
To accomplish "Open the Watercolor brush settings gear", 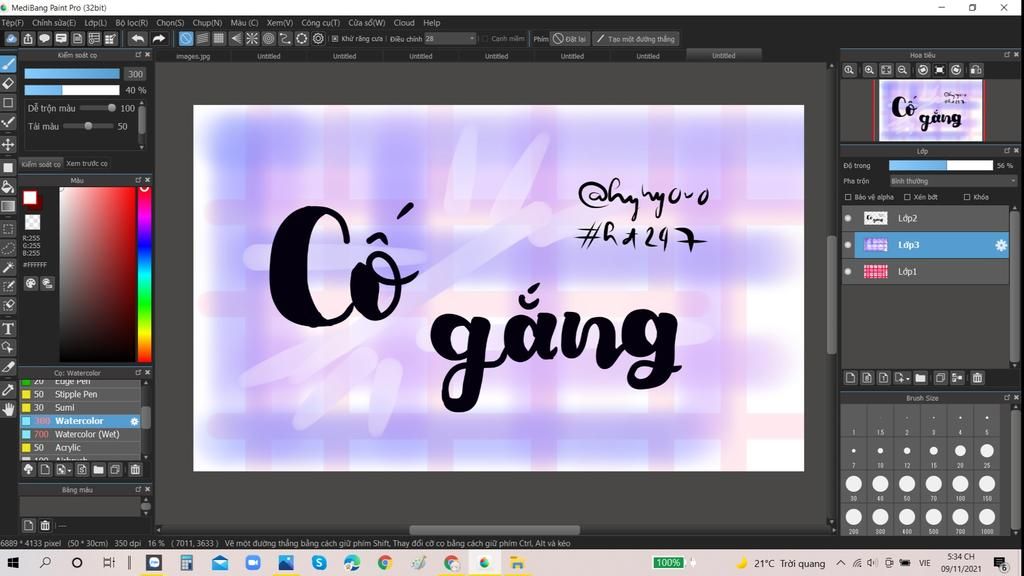I will (135, 421).
